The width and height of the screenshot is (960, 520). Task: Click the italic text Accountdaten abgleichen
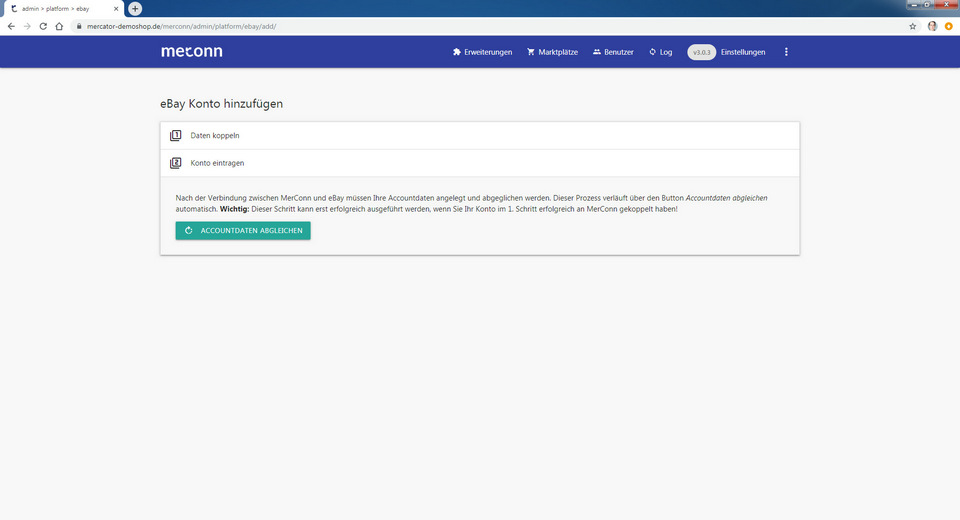(726, 198)
